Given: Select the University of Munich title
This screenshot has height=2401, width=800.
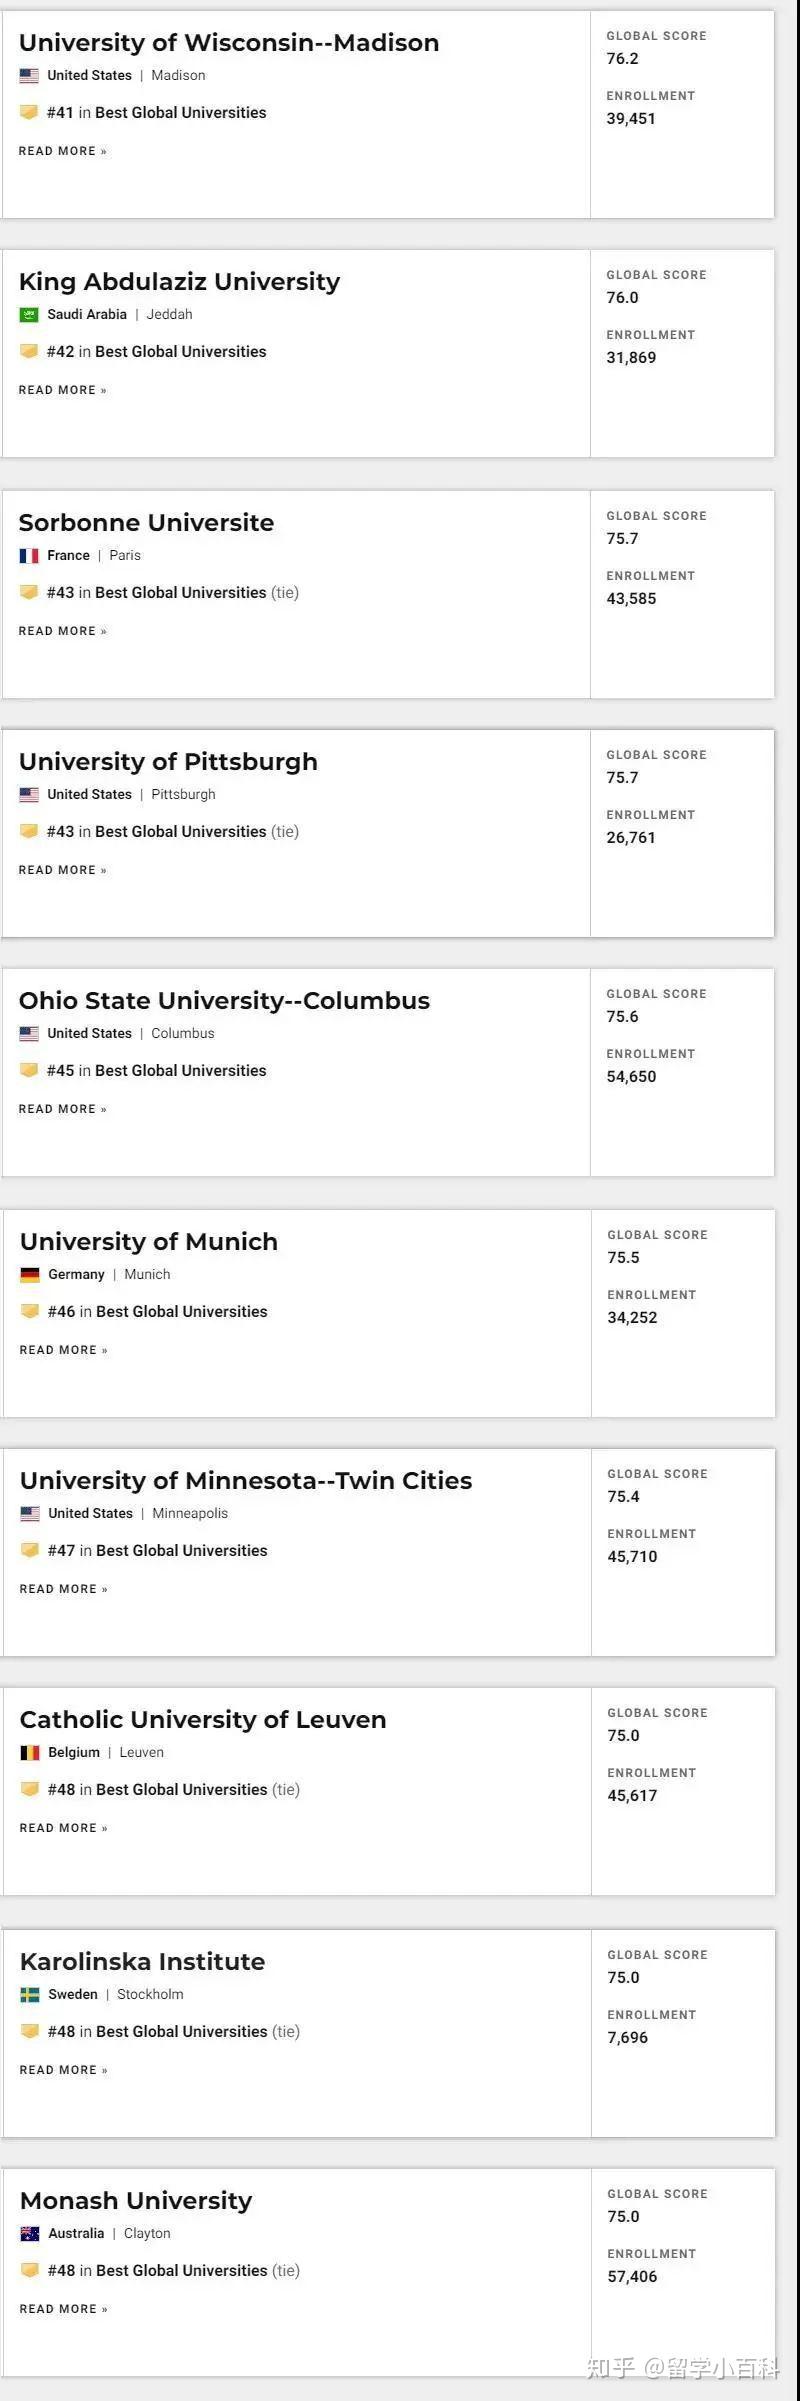Looking at the screenshot, I should coord(149,1242).
